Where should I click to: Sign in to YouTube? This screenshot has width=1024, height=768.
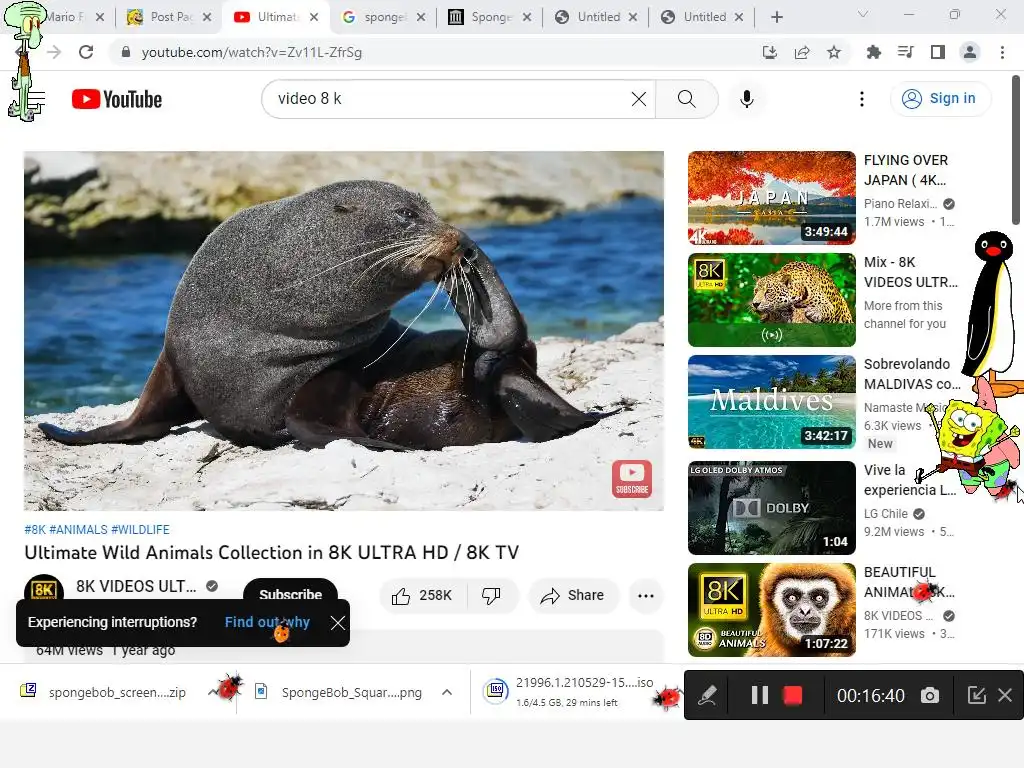(940, 99)
